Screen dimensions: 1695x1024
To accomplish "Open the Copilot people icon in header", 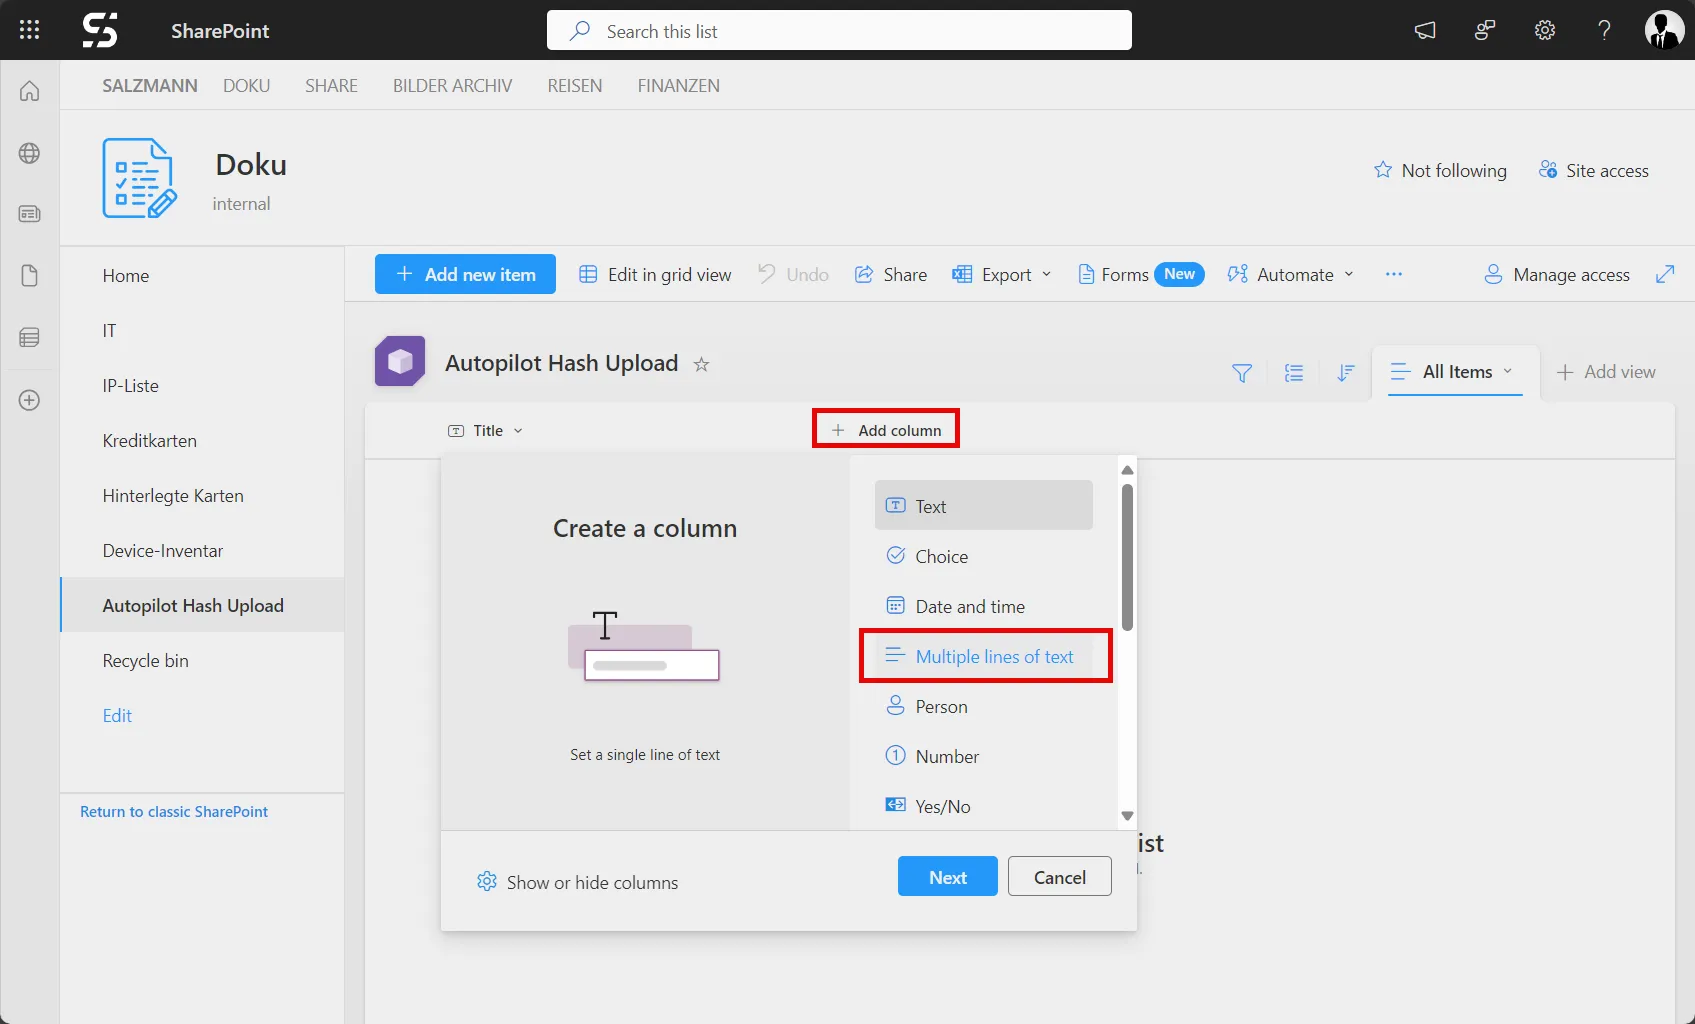I will pyautogui.click(x=1485, y=30).
